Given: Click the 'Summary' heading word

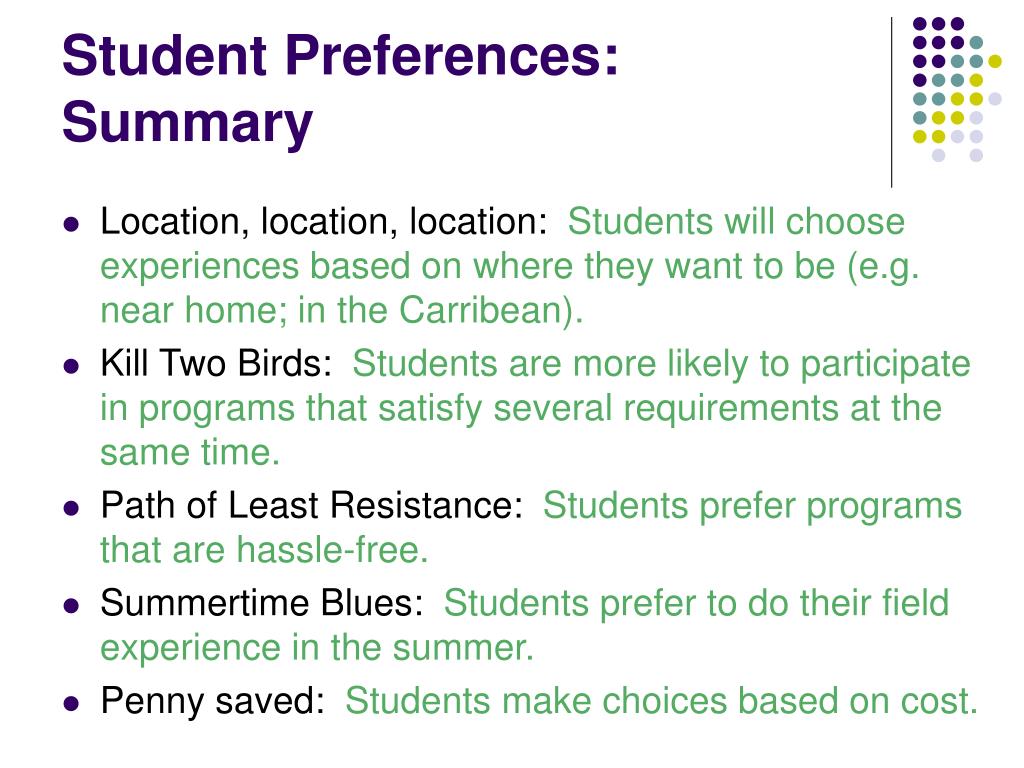Looking at the screenshot, I should [187, 123].
